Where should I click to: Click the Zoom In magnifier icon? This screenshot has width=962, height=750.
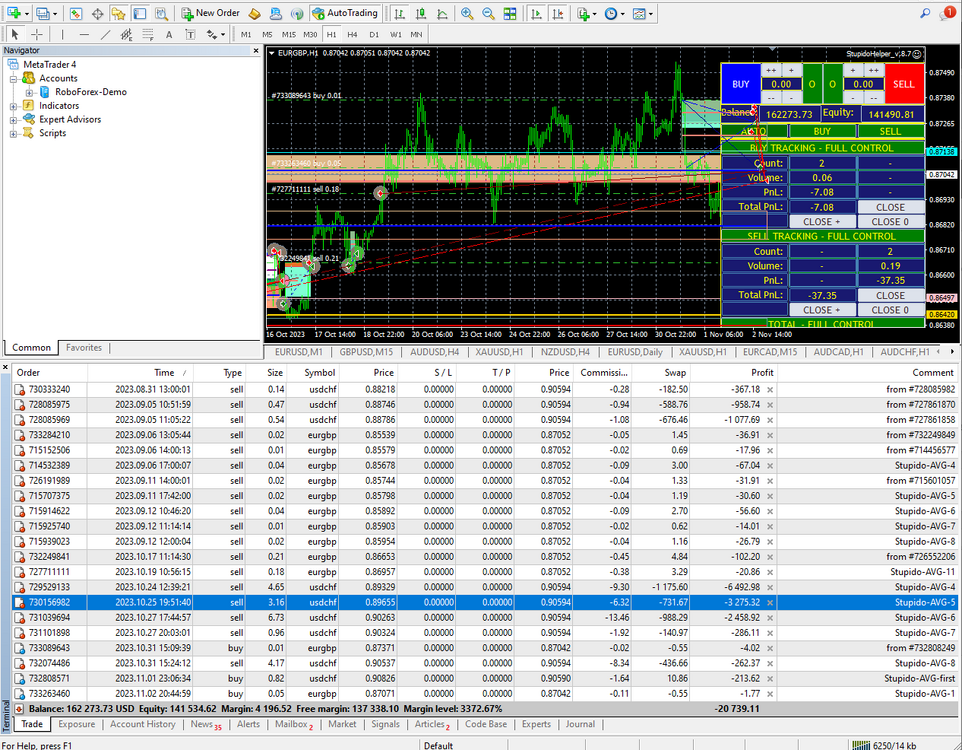click(467, 13)
